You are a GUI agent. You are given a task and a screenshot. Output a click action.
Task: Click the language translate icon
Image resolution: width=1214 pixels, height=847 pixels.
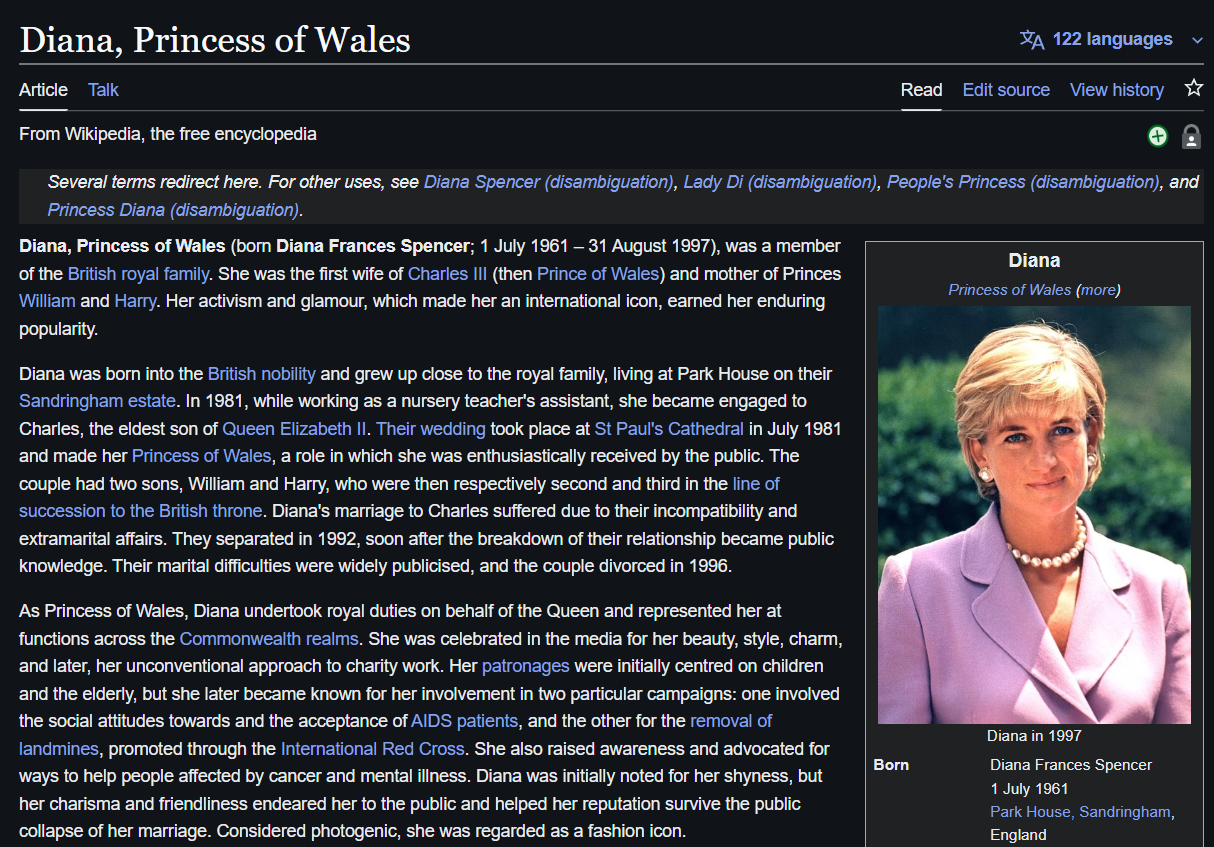tap(1032, 40)
